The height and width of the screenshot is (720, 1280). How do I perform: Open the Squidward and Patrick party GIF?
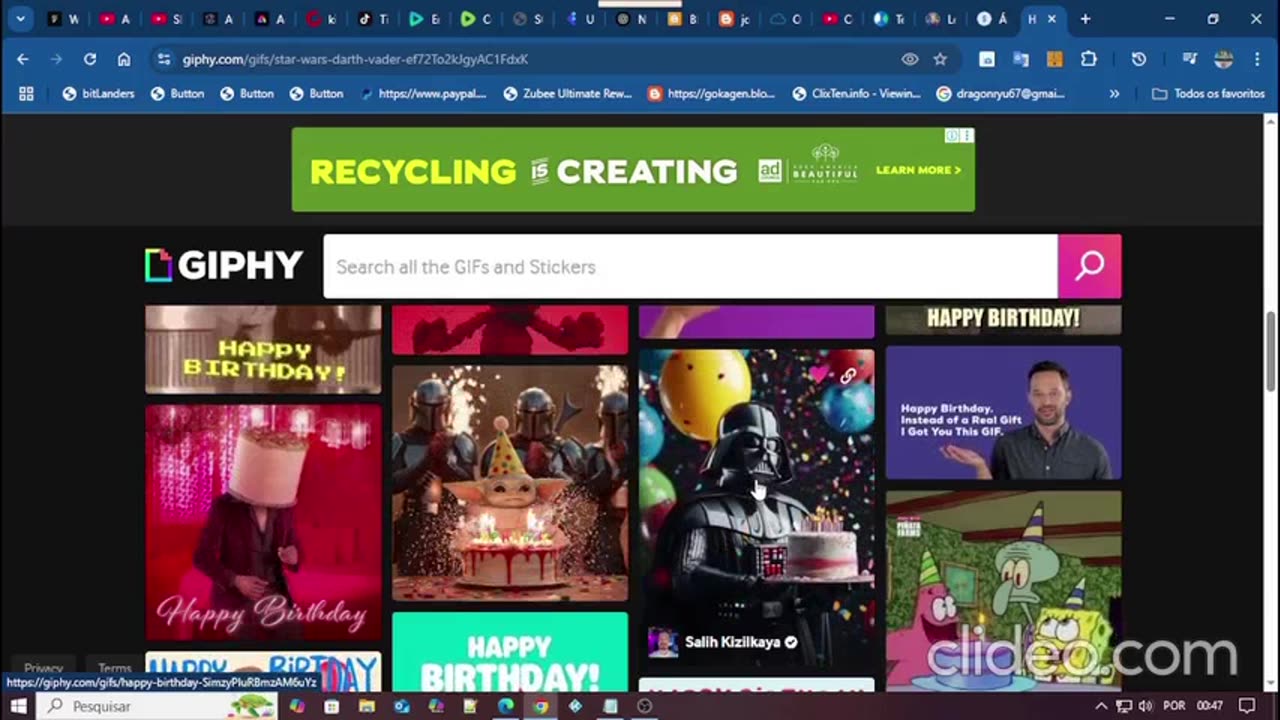pyautogui.click(x=1003, y=590)
